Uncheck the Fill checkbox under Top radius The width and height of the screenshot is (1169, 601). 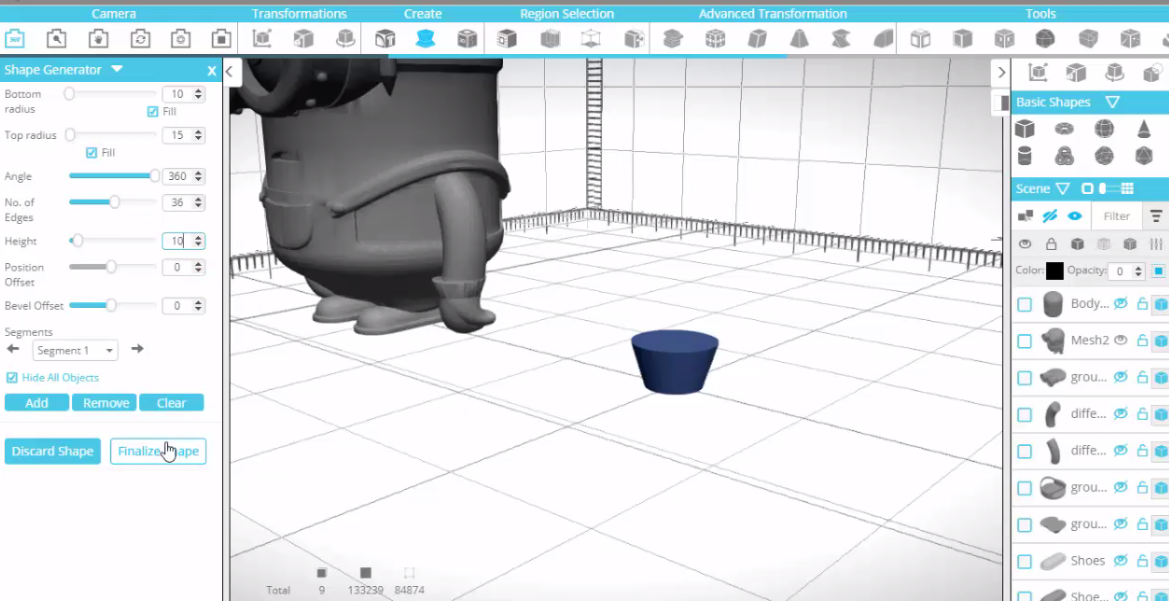[91, 152]
